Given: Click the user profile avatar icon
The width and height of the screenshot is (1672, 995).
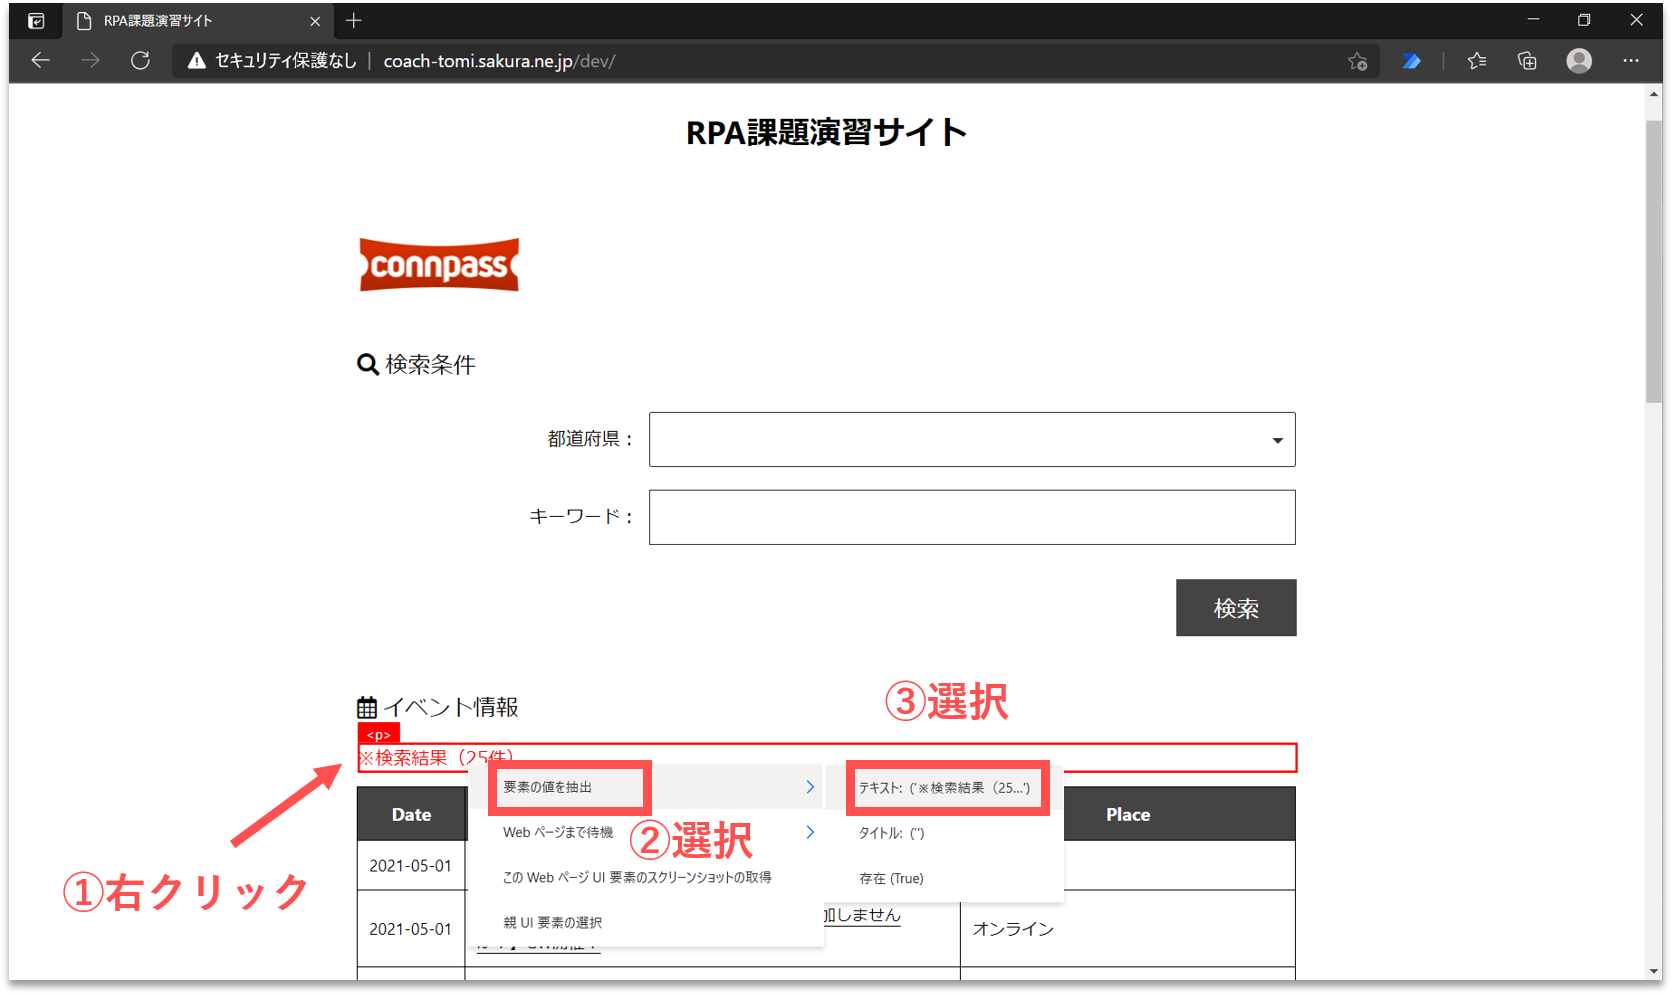Looking at the screenshot, I should pyautogui.click(x=1579, y=61).
